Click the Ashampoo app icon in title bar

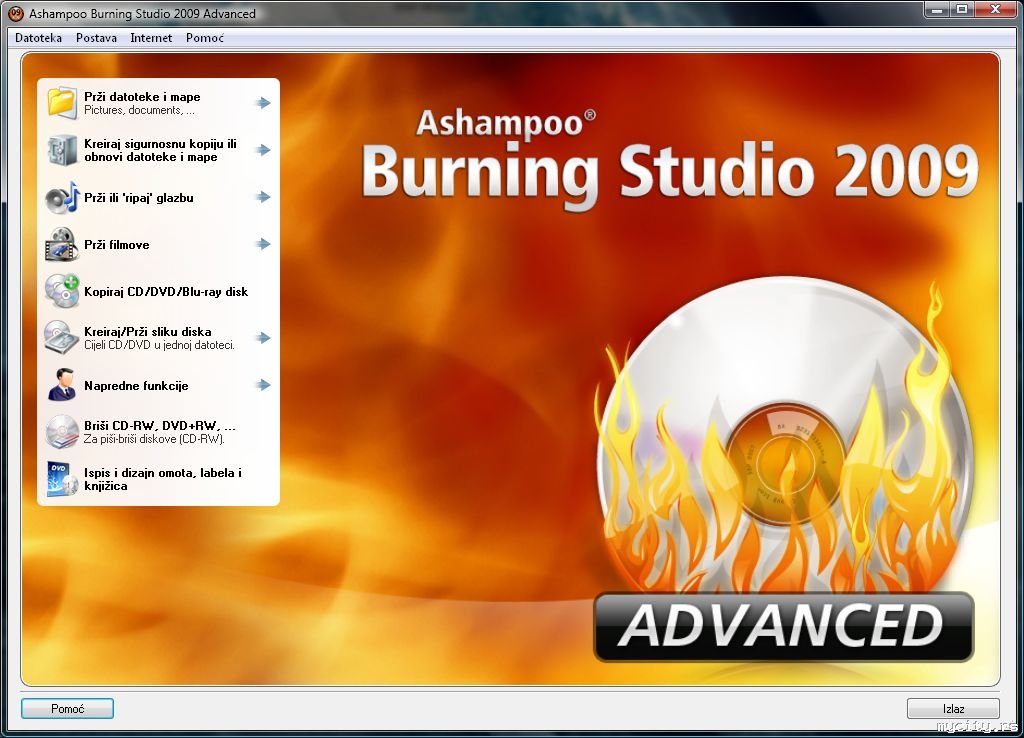15,13
